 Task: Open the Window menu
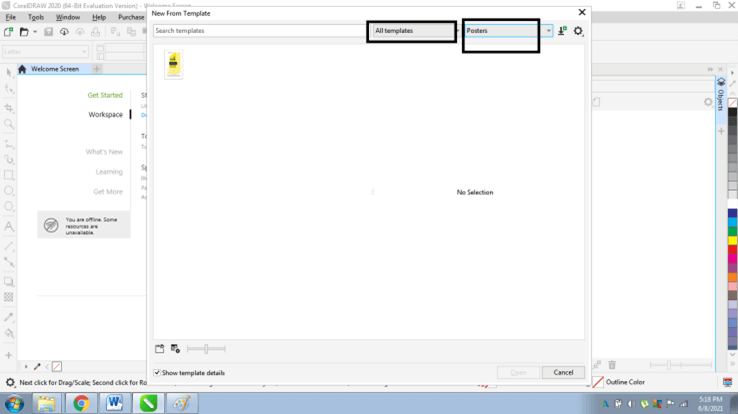[x=68, y=17]
